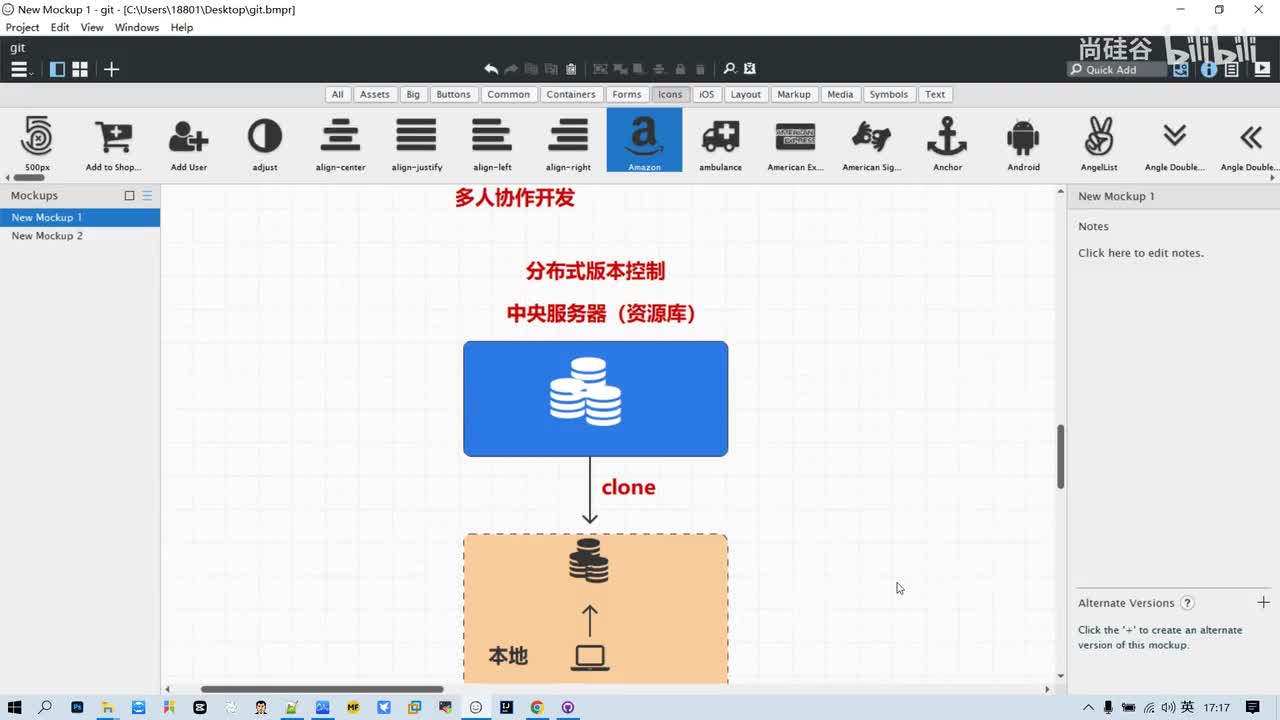Select the Symbols library category
The width and height of the screenshot is (1280, 720).
click(x=889, y=94)
